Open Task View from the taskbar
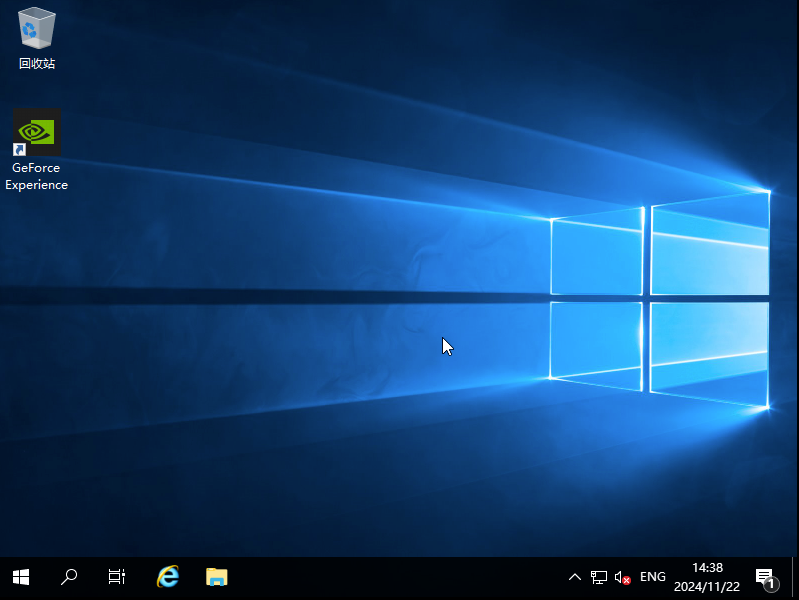 [x=117, y=577]
